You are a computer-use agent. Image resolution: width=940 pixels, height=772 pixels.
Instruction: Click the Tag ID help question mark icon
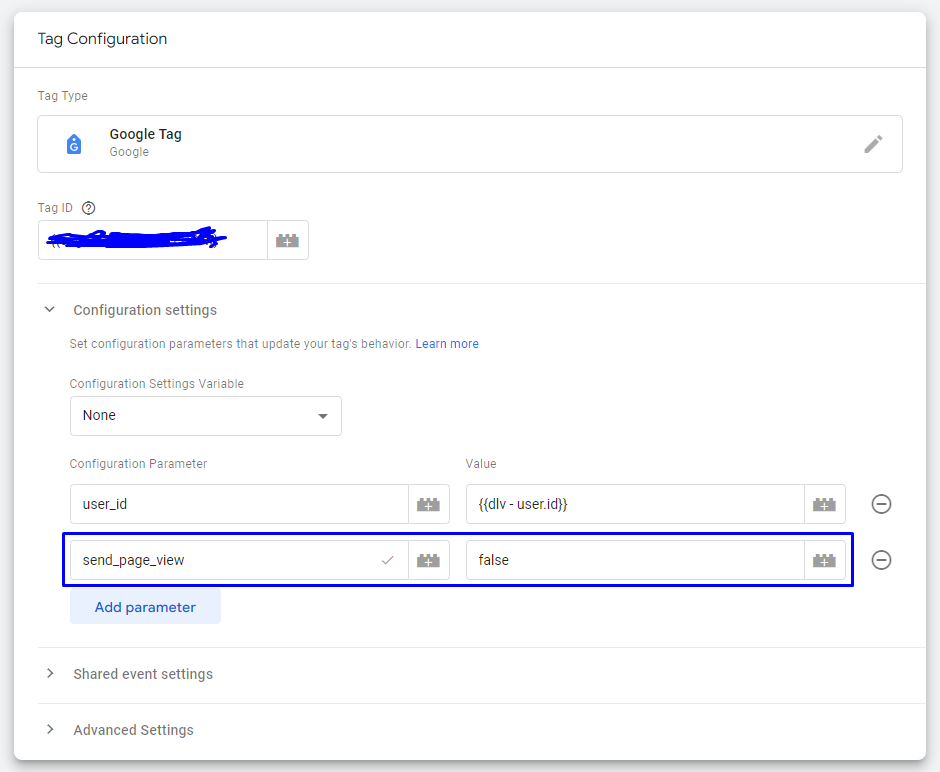pyautogui.click(x=88, y=207)
